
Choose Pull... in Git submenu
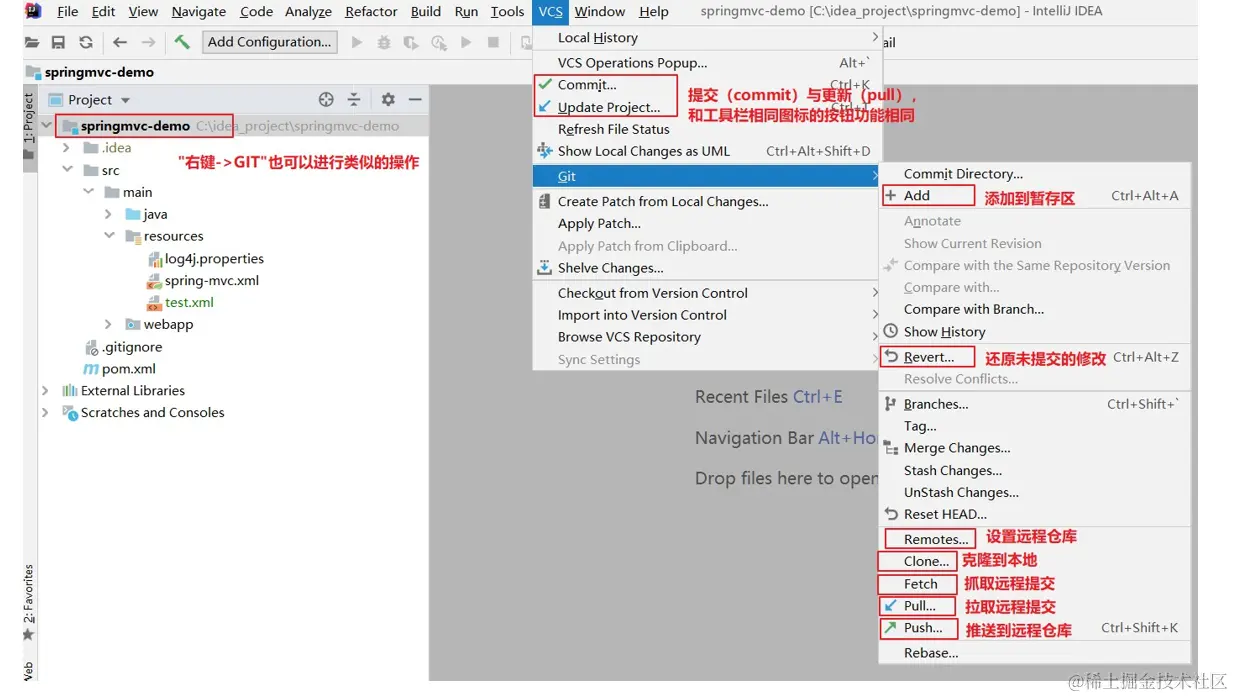coord(1034,606)
